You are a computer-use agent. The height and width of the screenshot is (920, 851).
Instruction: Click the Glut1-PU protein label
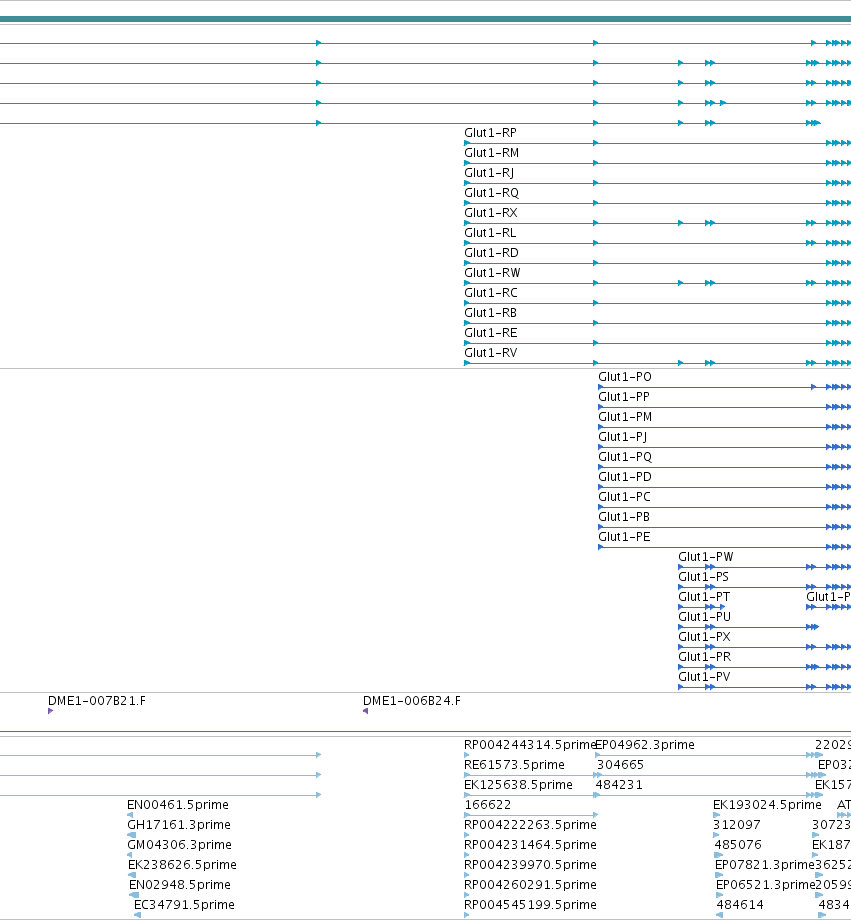704,616
